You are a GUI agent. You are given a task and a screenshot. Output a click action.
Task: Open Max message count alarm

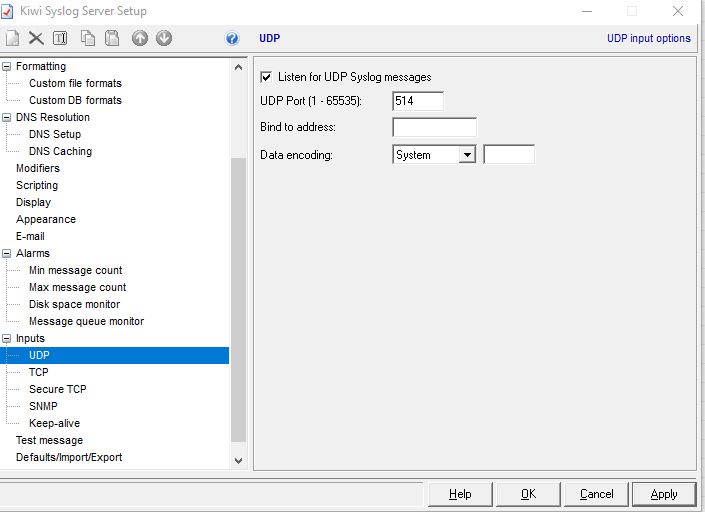pos(77,287)
